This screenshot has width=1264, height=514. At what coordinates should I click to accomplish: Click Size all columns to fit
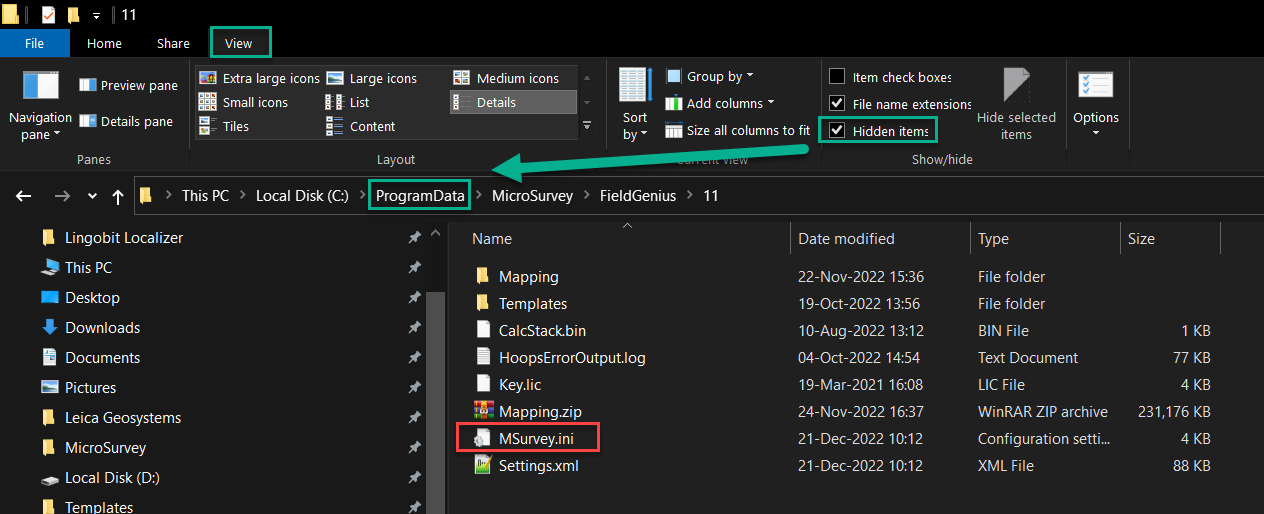738,130
